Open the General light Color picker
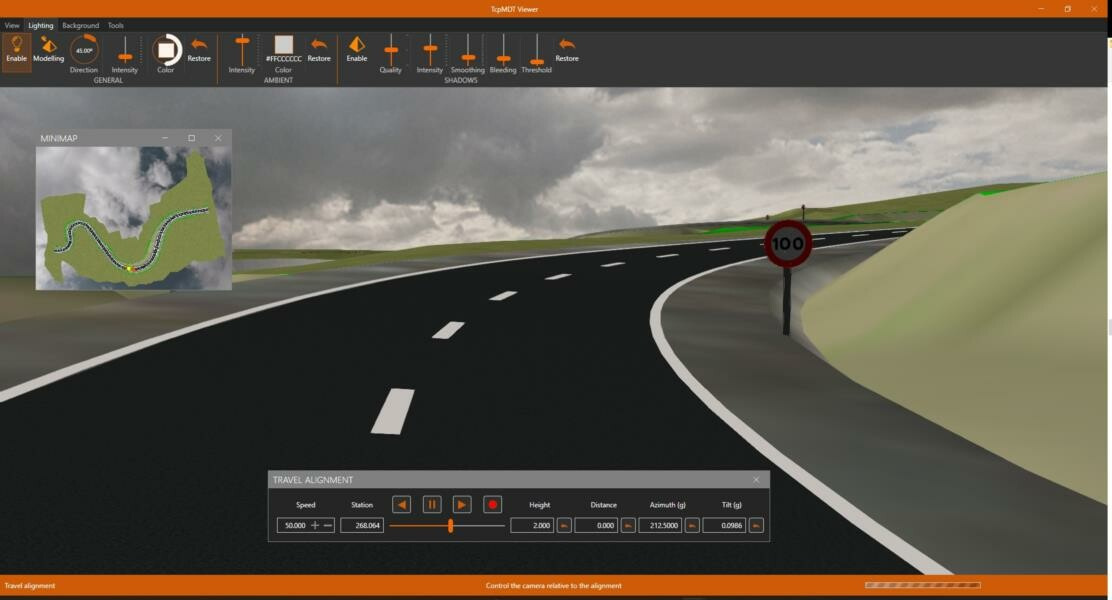 [166, 50]
